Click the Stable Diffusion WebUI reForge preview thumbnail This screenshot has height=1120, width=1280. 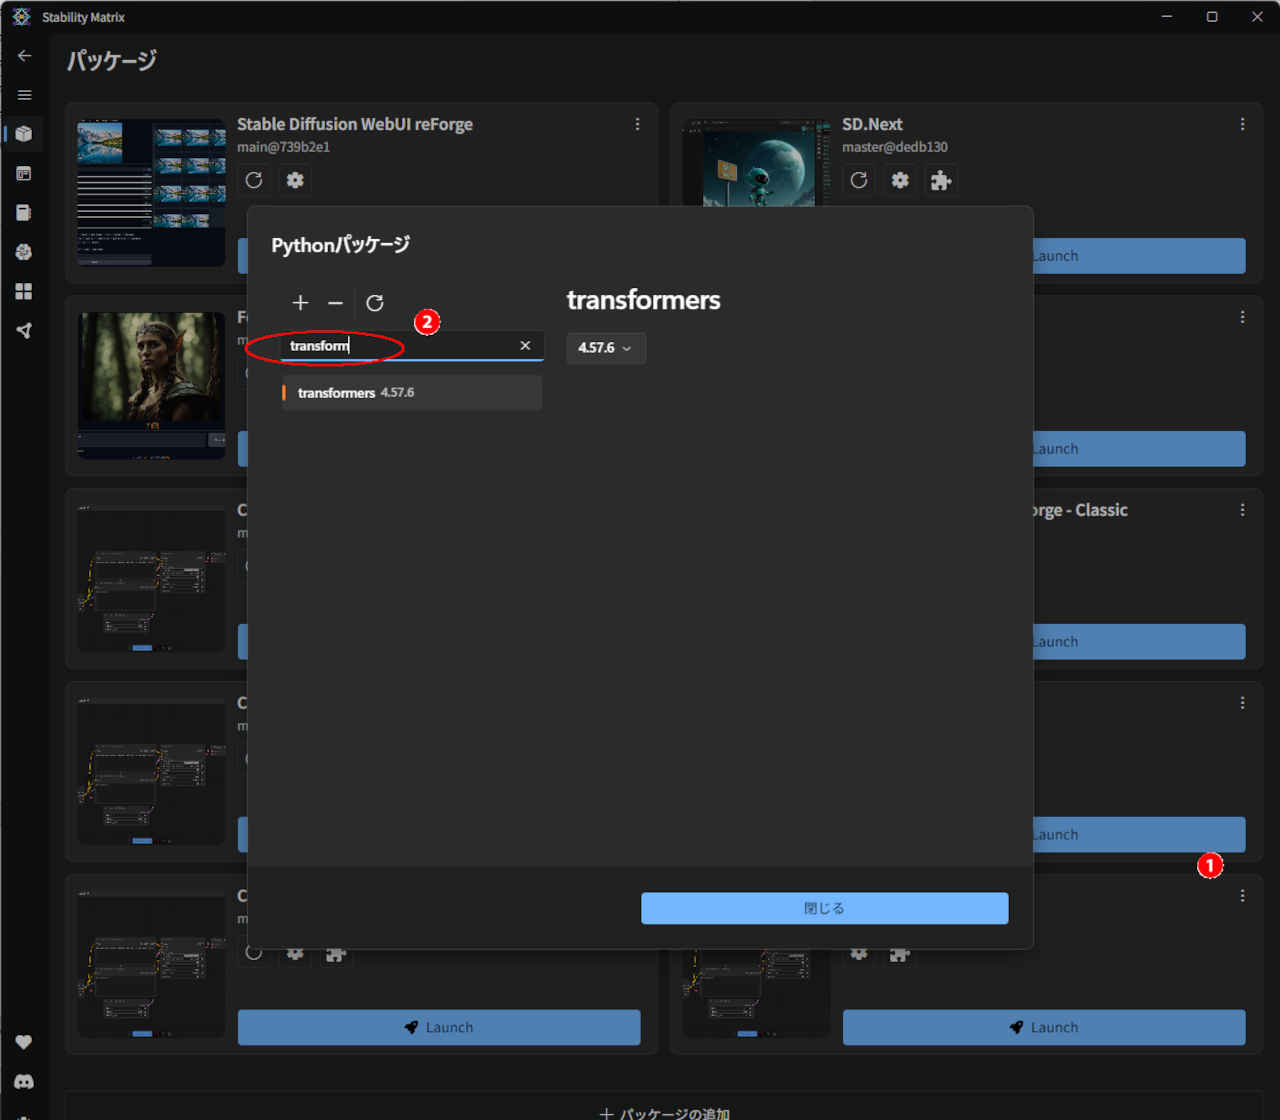(x=151, y=192)
